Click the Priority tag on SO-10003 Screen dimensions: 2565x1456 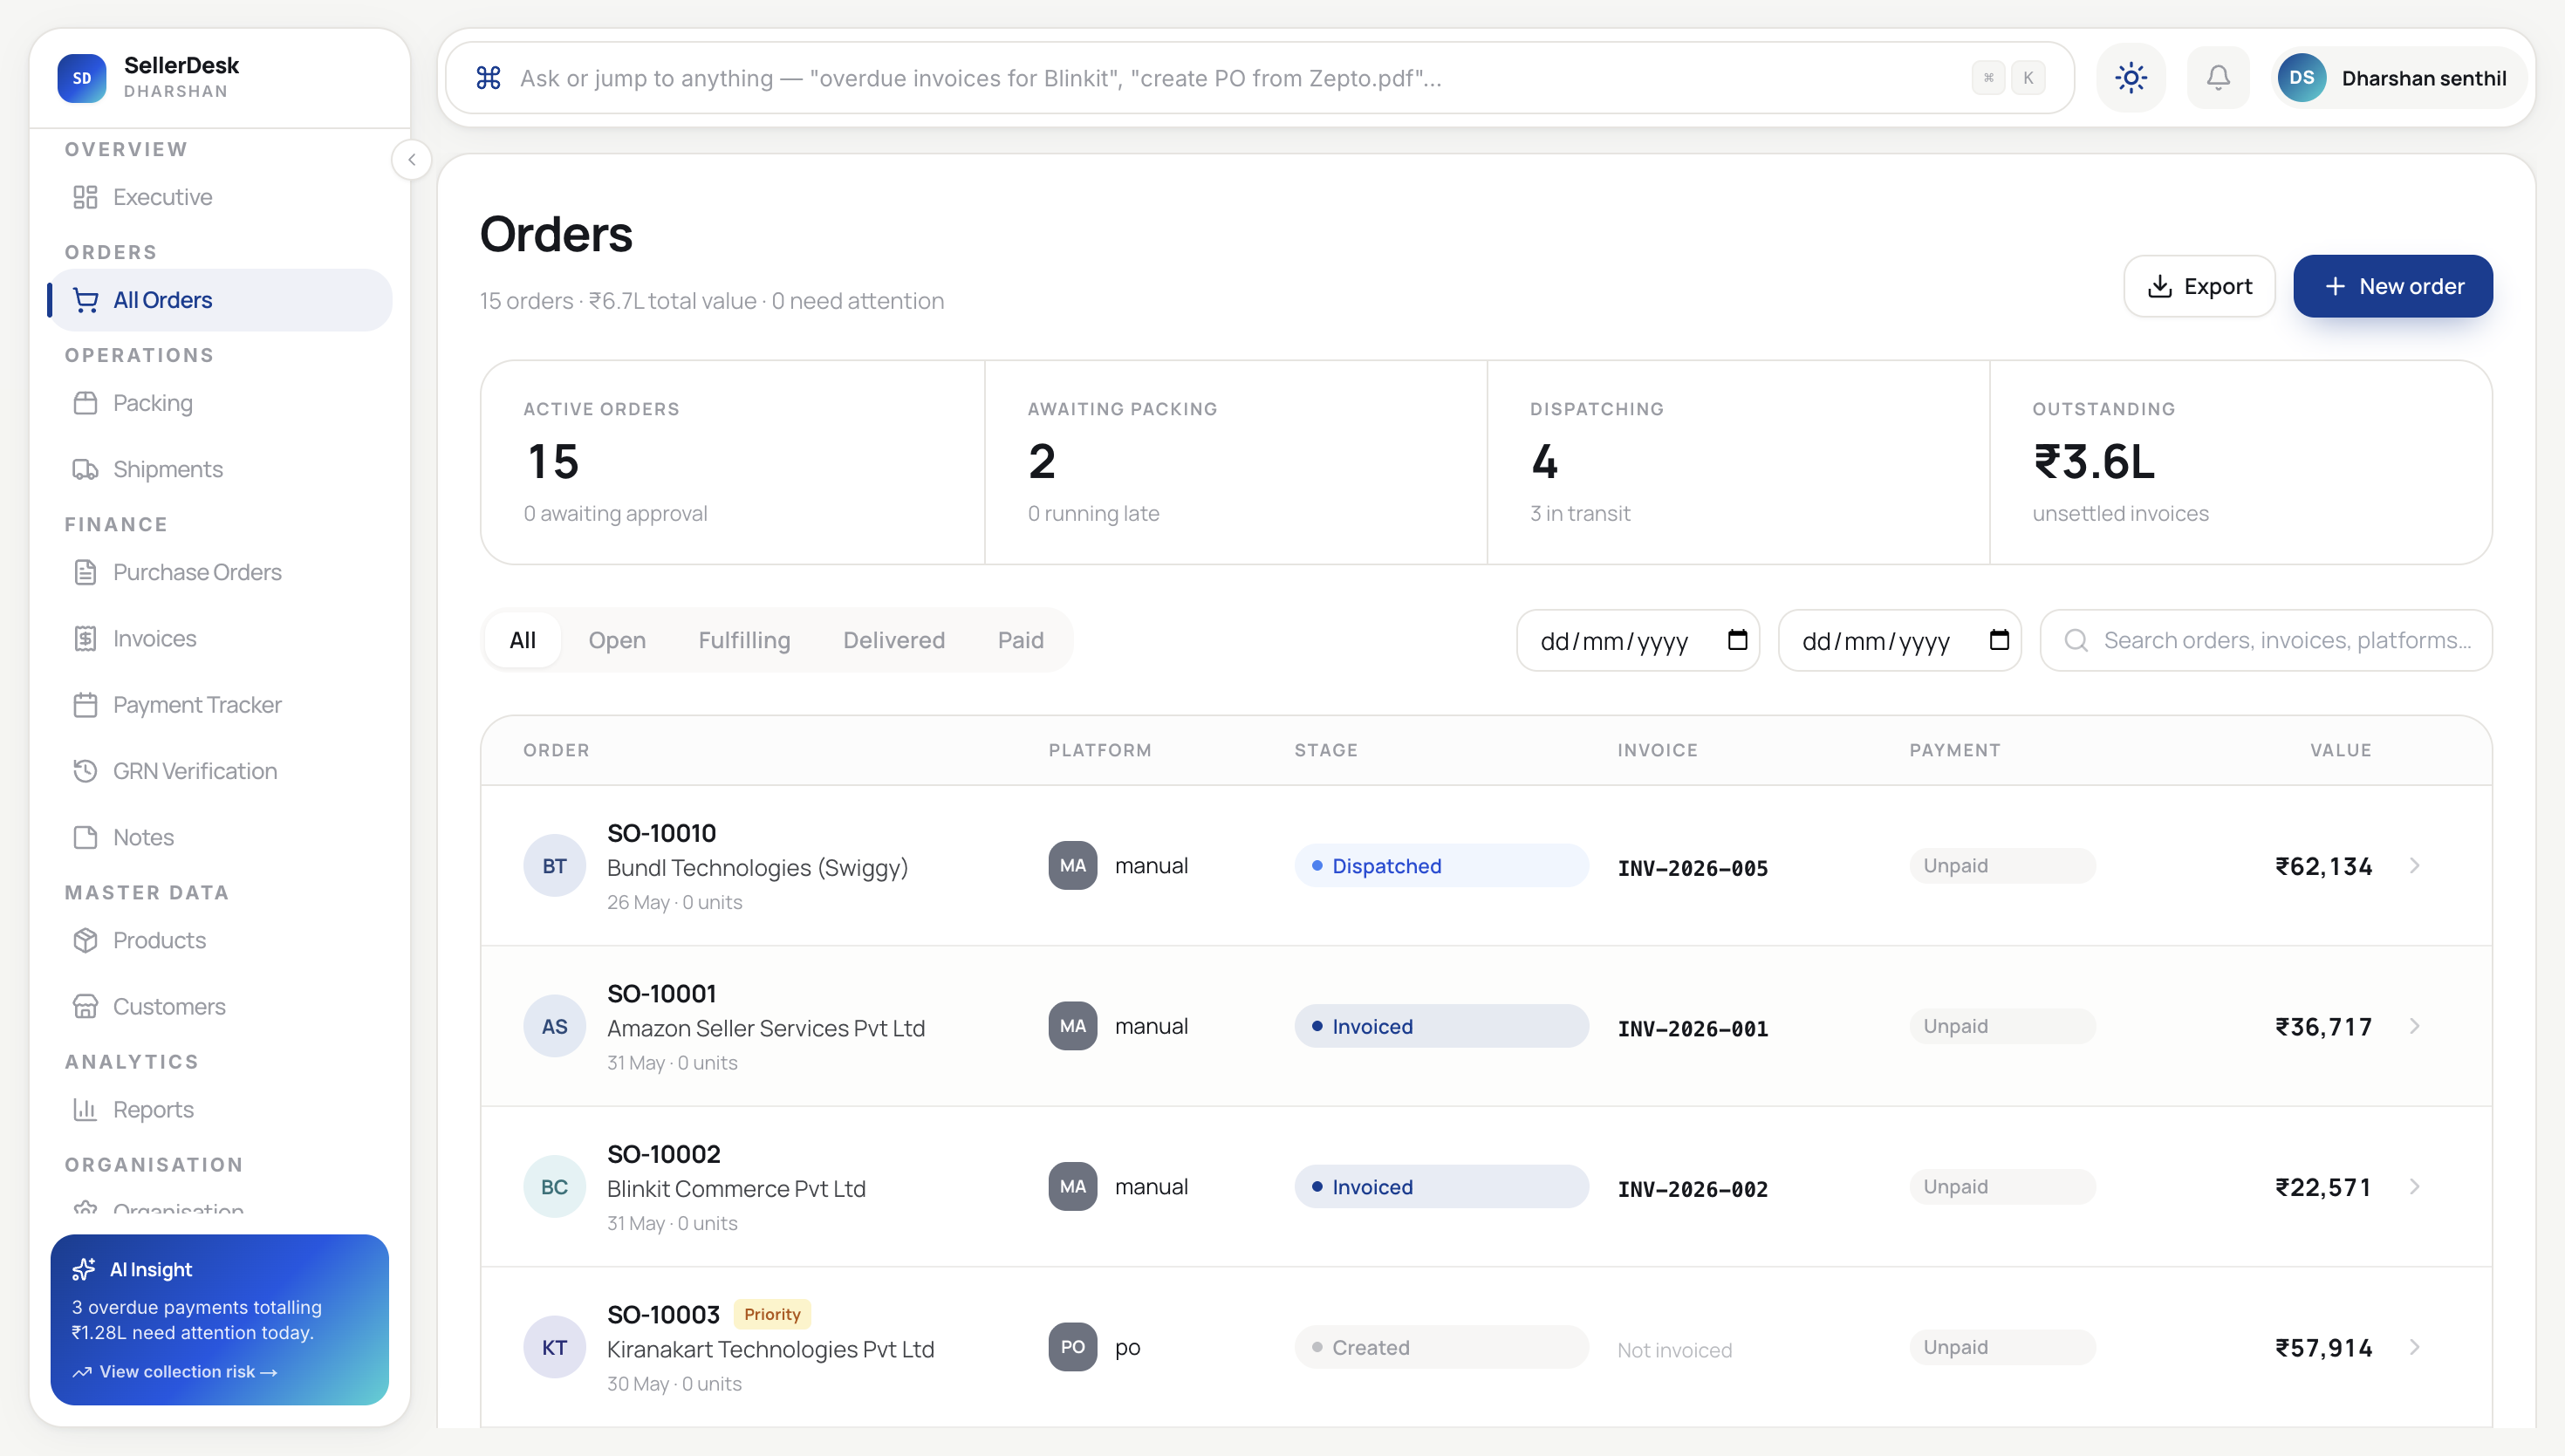click(772, 1314)
